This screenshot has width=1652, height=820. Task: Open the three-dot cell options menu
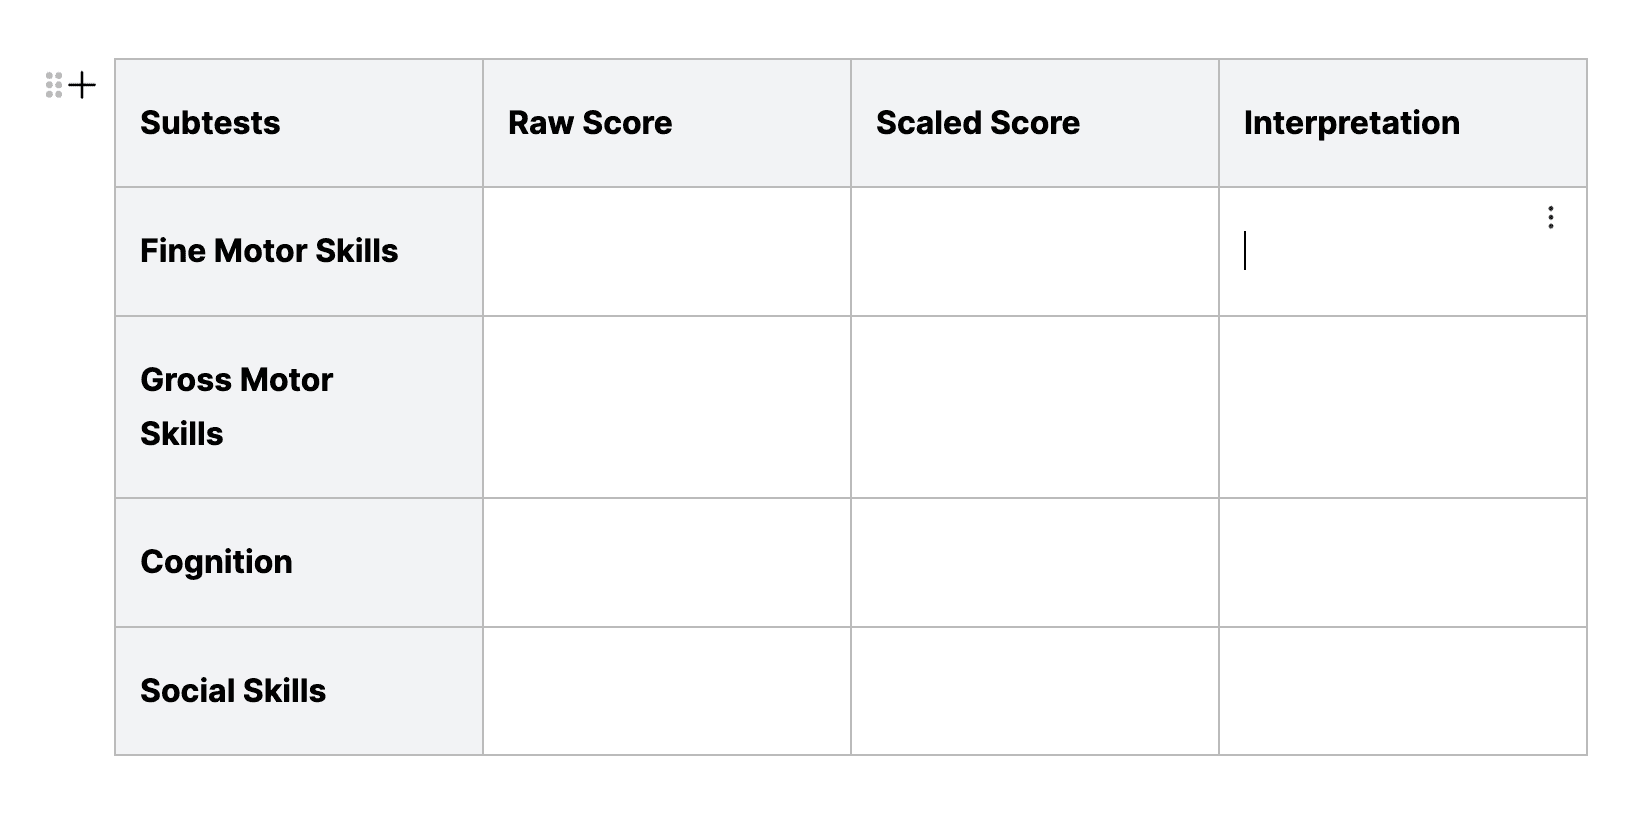pyautogui.click(x=1550, y=218)
